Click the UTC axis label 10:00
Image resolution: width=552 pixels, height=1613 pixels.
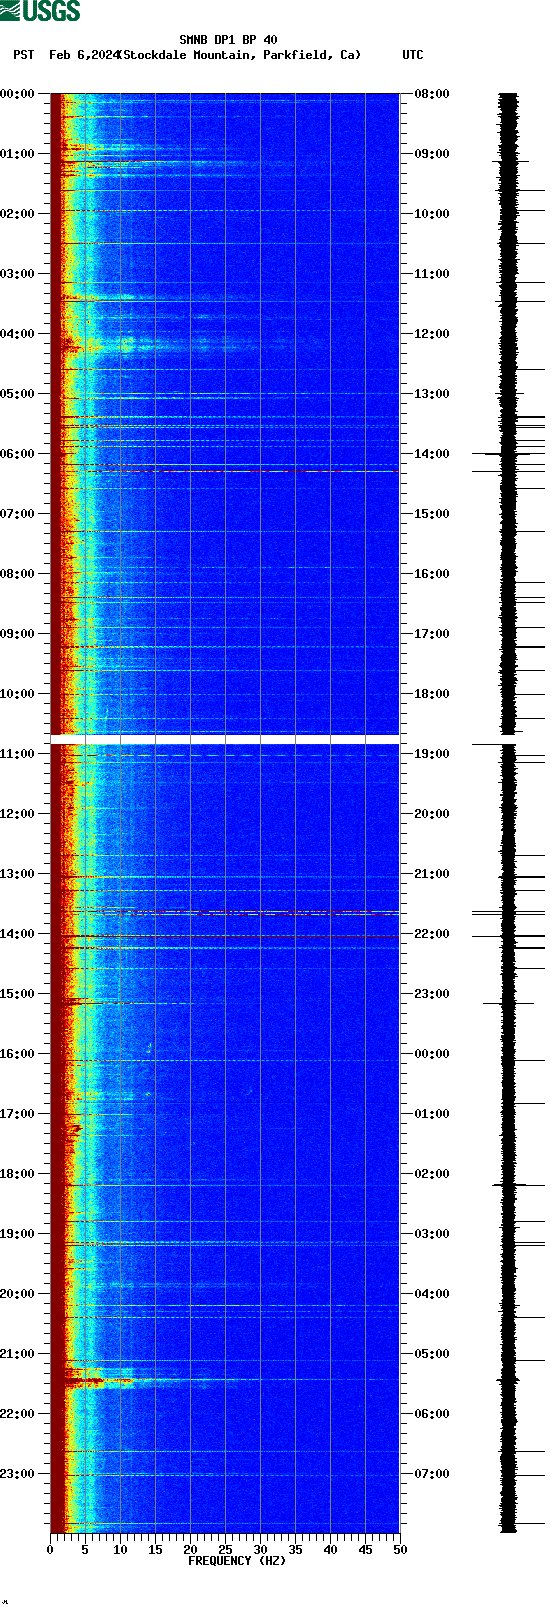click(432, 214)
